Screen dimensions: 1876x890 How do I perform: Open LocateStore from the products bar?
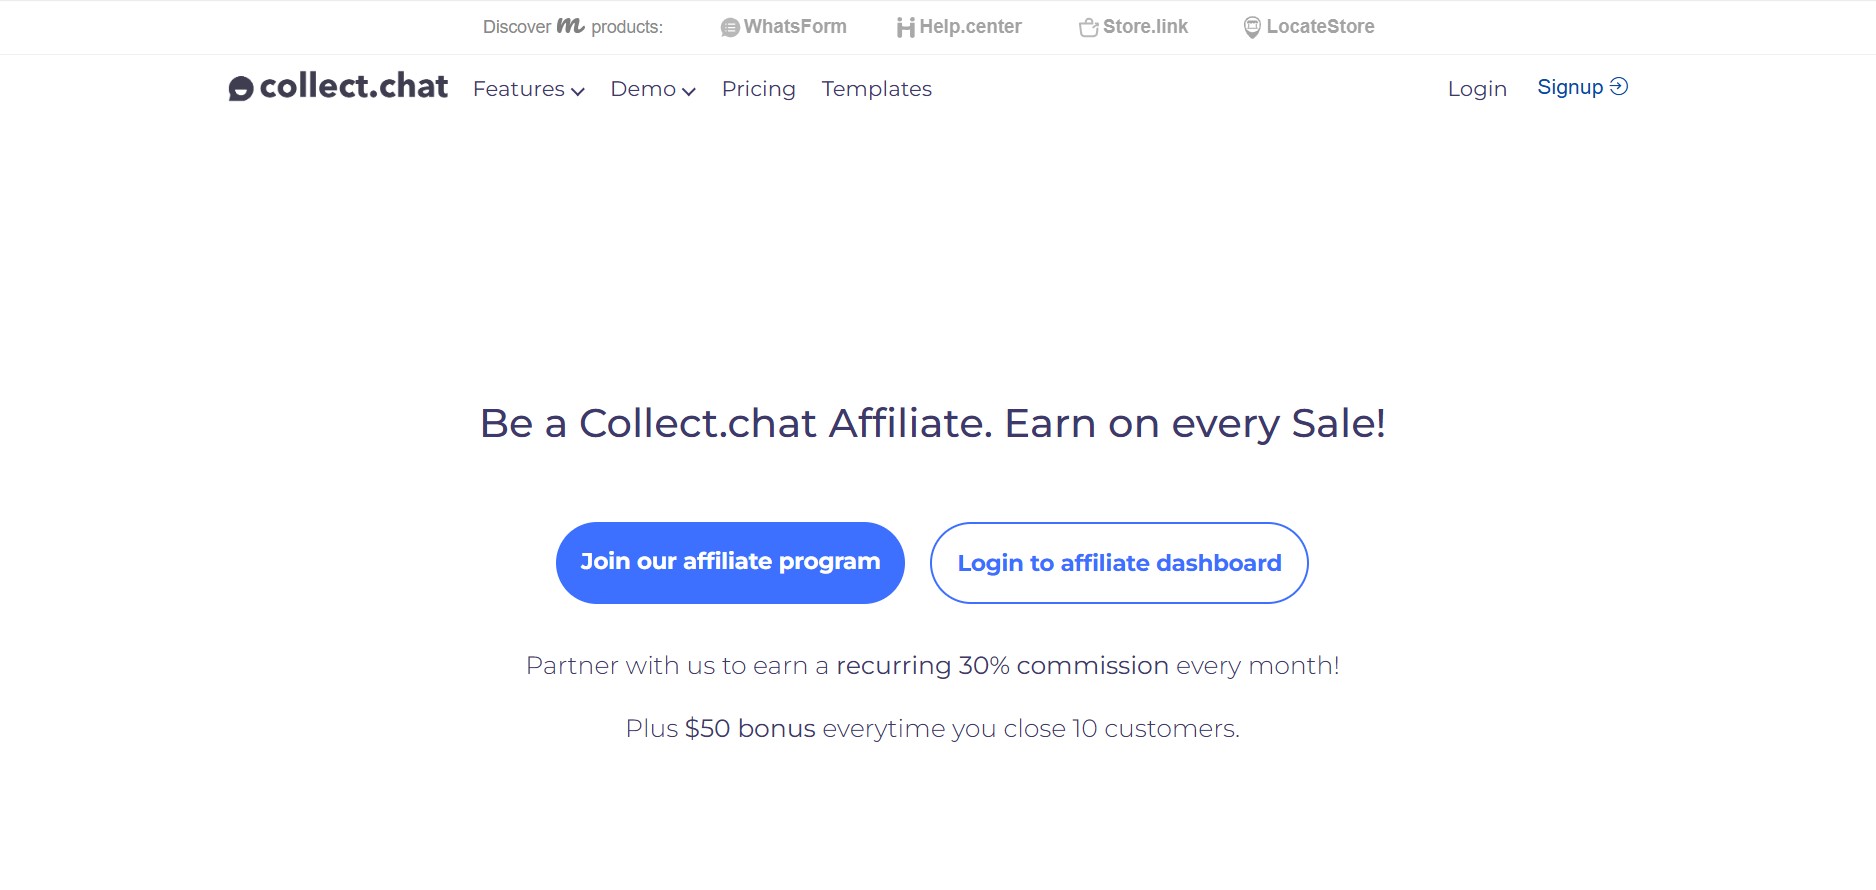(x=1320, y=26)
